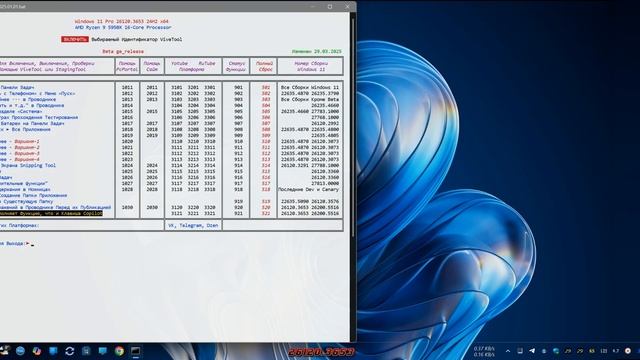Click 'Номер Сборки Windows 11' header
This screenshot has height=360, width=640.
pos(311,67)
